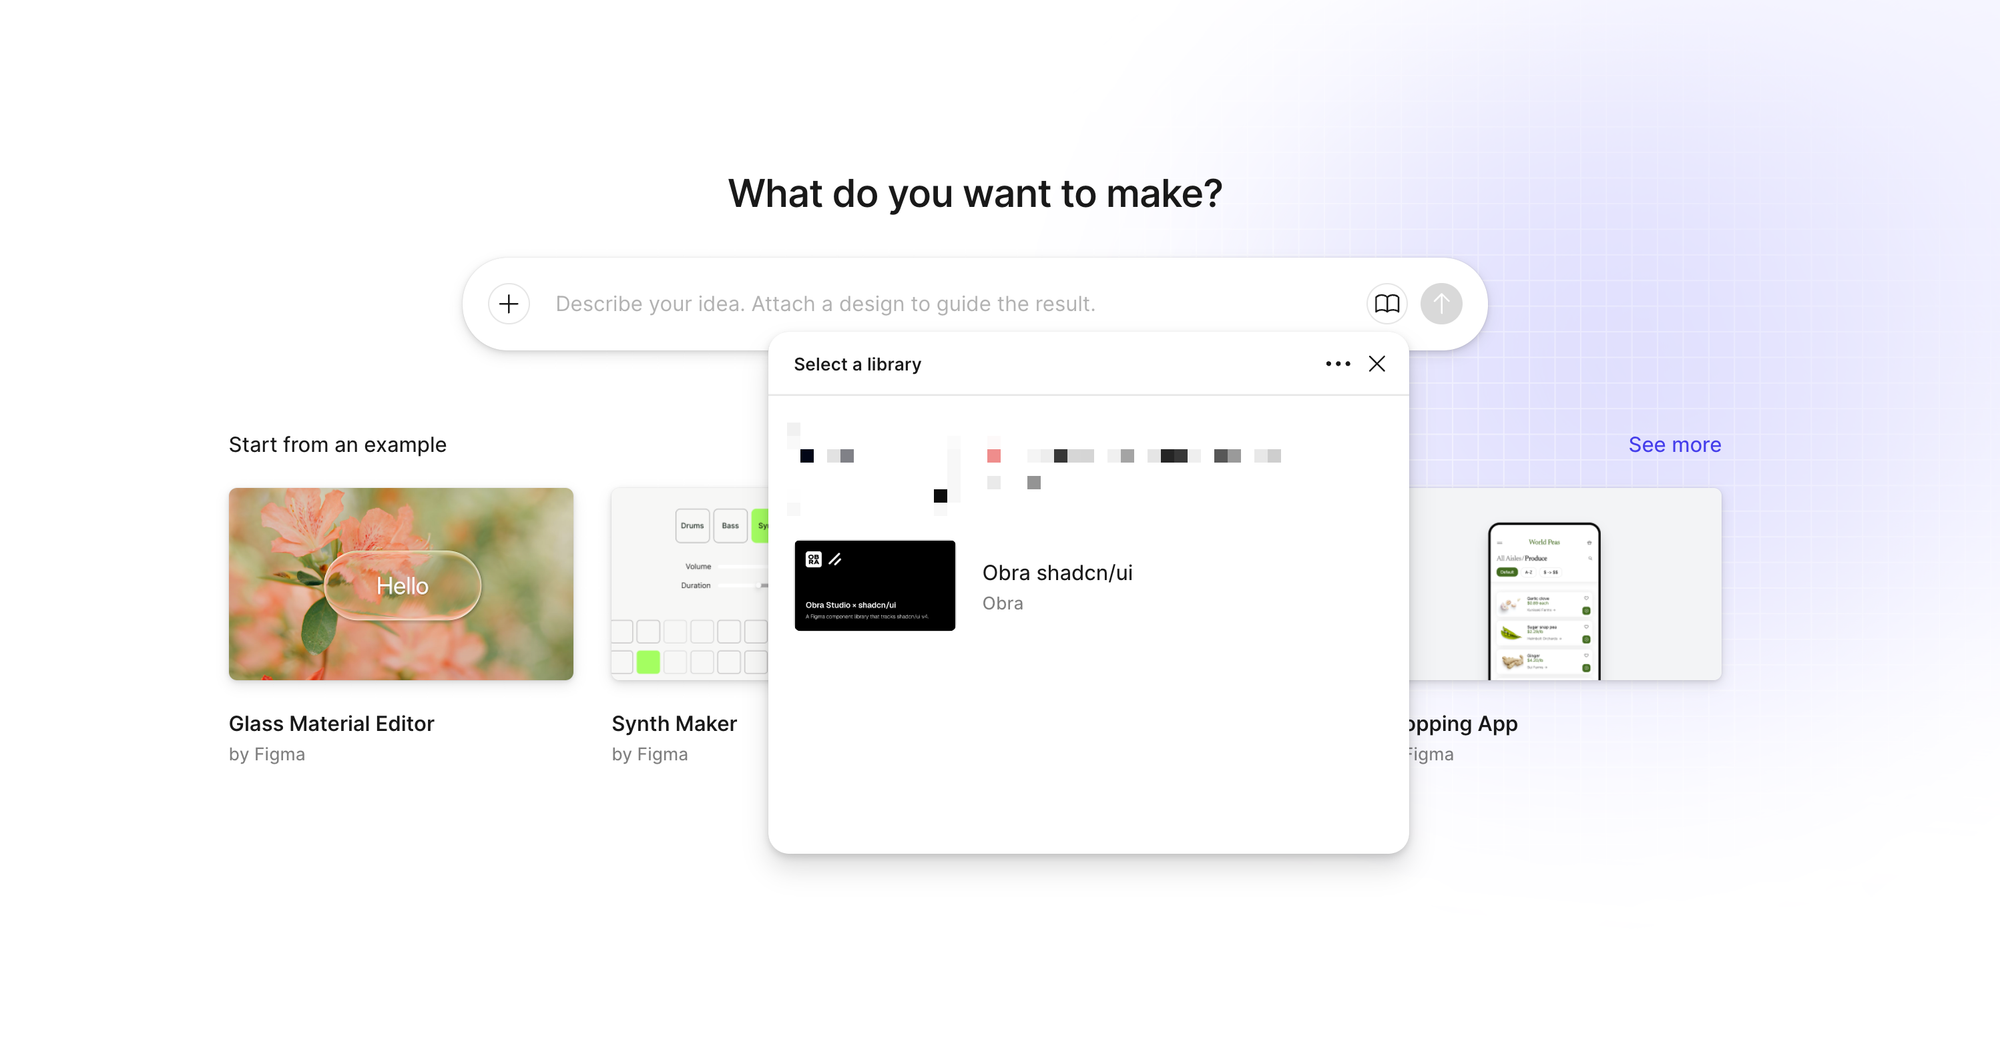Click the plus attach icon
The image size is (2000, 1040).
[x=509, y=304]
